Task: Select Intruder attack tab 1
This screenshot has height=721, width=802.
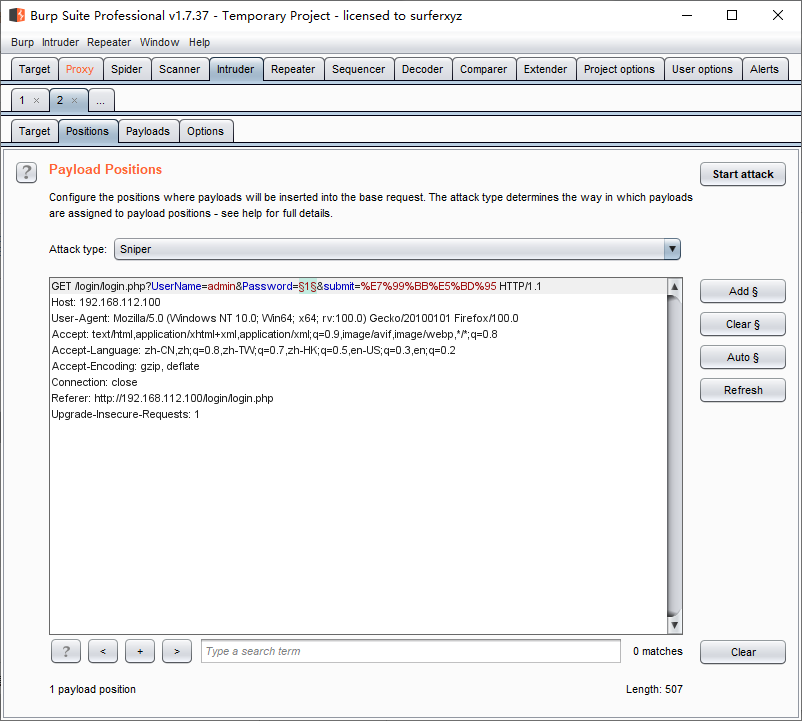Action: pyautogui.click(x=22, y=100)
